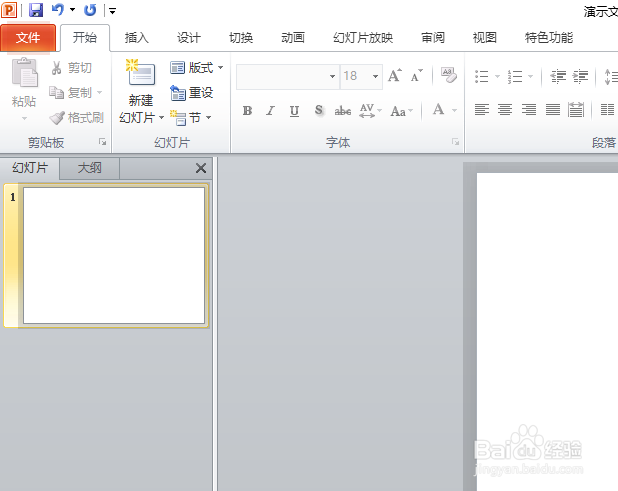Clear all formatting with eraser icon

click(x=449, y=75)
